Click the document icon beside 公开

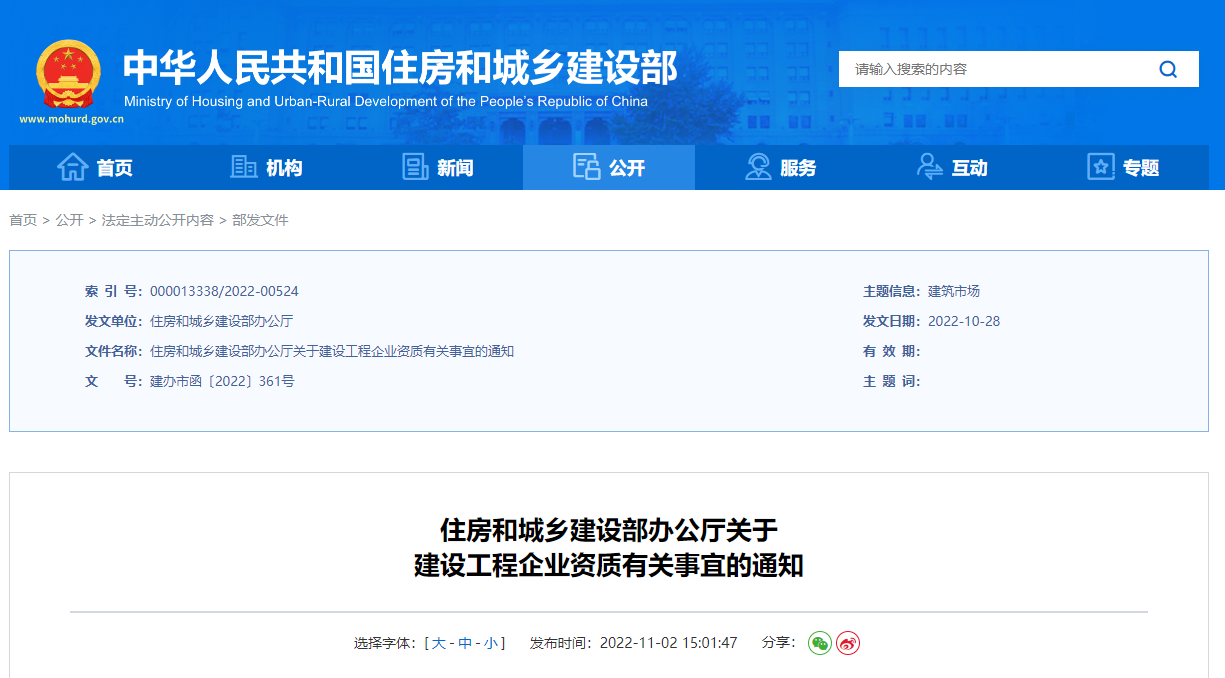pyautogui.click(x=586, y=167)
